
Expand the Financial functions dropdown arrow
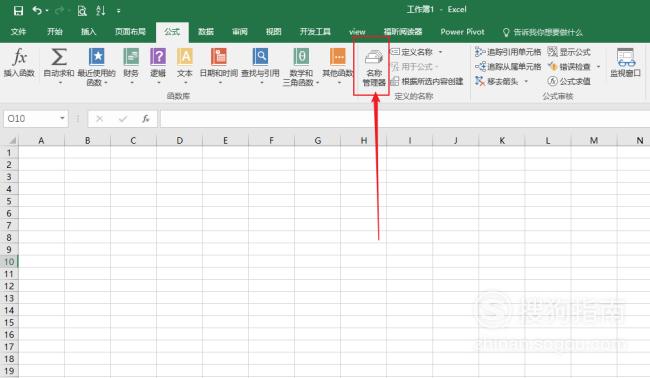coord(131,82)
